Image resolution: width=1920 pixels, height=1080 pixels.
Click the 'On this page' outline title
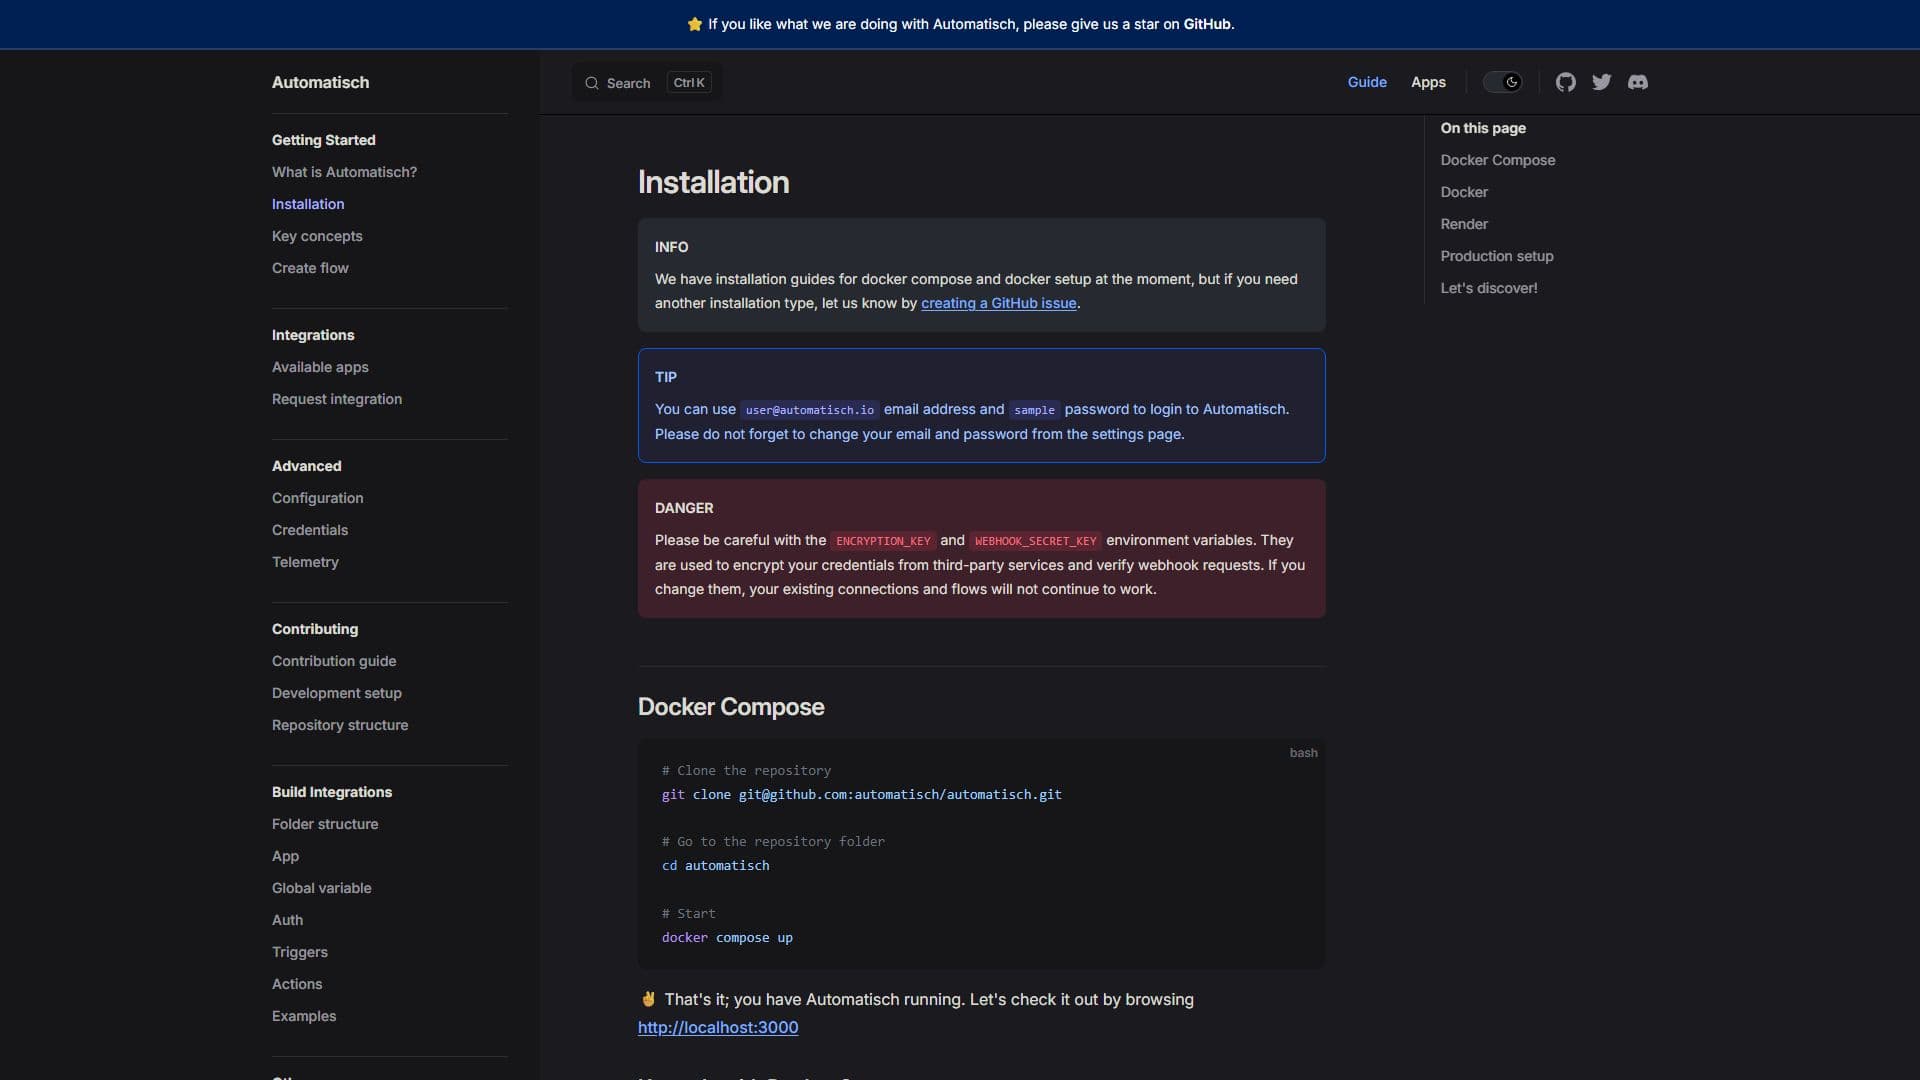point(1482,128)
